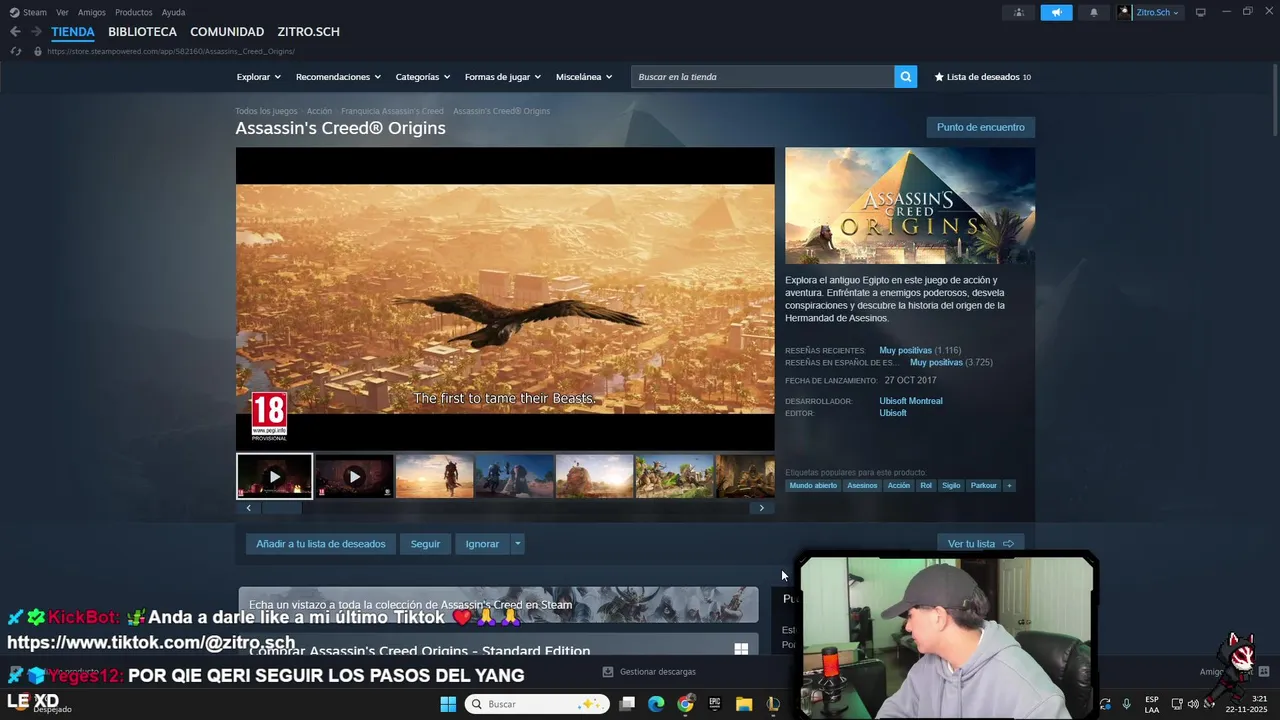Screen dimensions: 1280x720
Task: Open Franquicia Assassin's Creed breadcrumb
Action: [392, 111]
